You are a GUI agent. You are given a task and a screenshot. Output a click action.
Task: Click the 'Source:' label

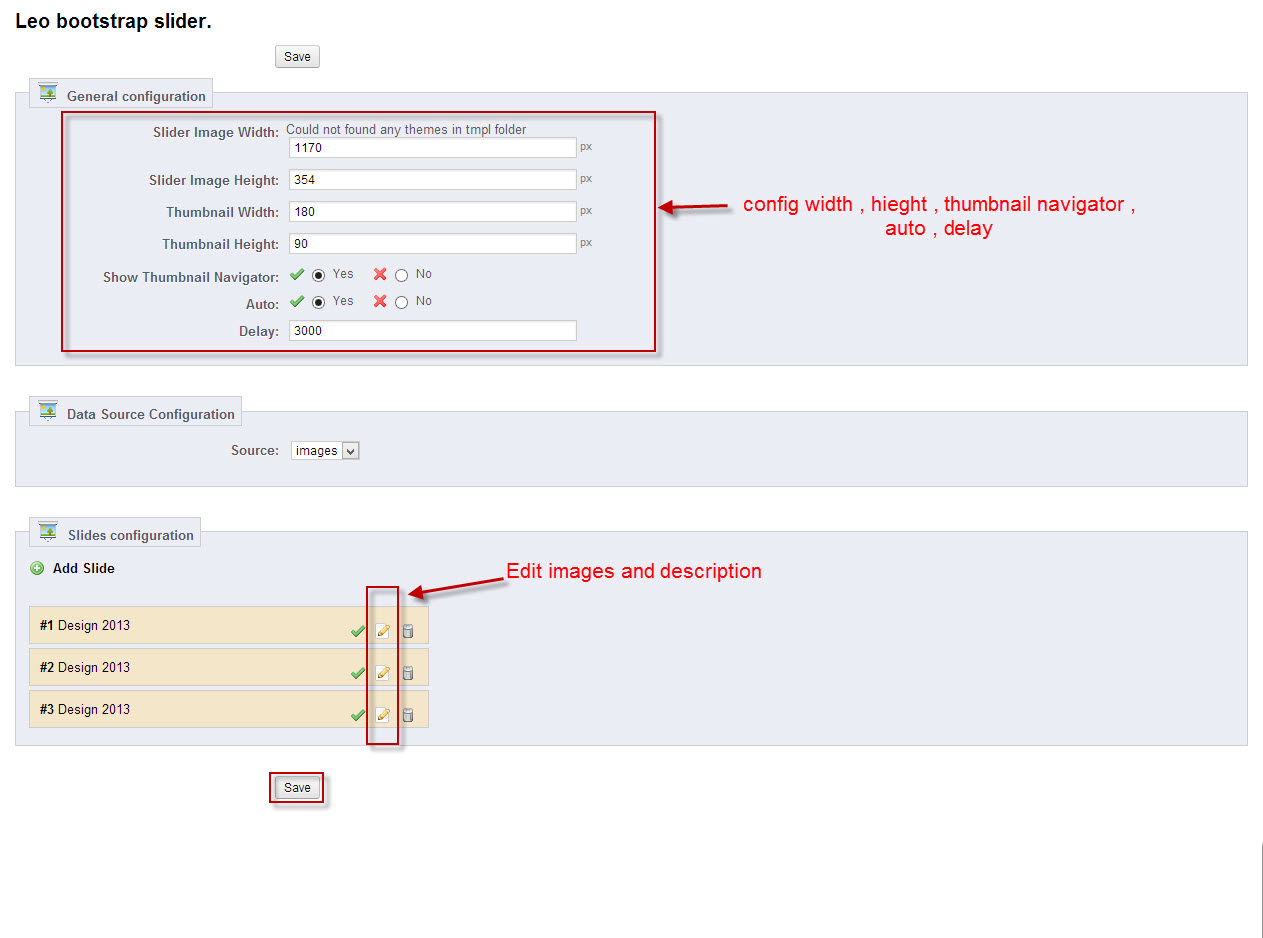(x=255, y=451)
